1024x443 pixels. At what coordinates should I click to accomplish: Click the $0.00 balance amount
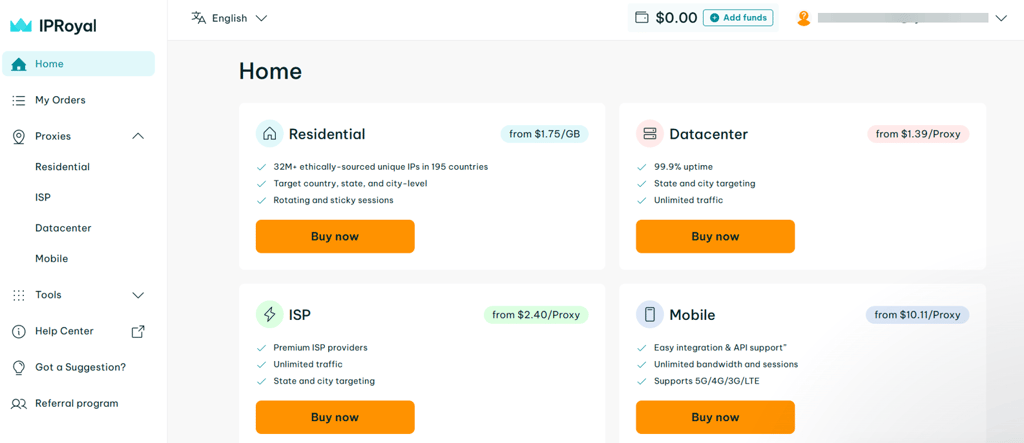pos(677,18)
